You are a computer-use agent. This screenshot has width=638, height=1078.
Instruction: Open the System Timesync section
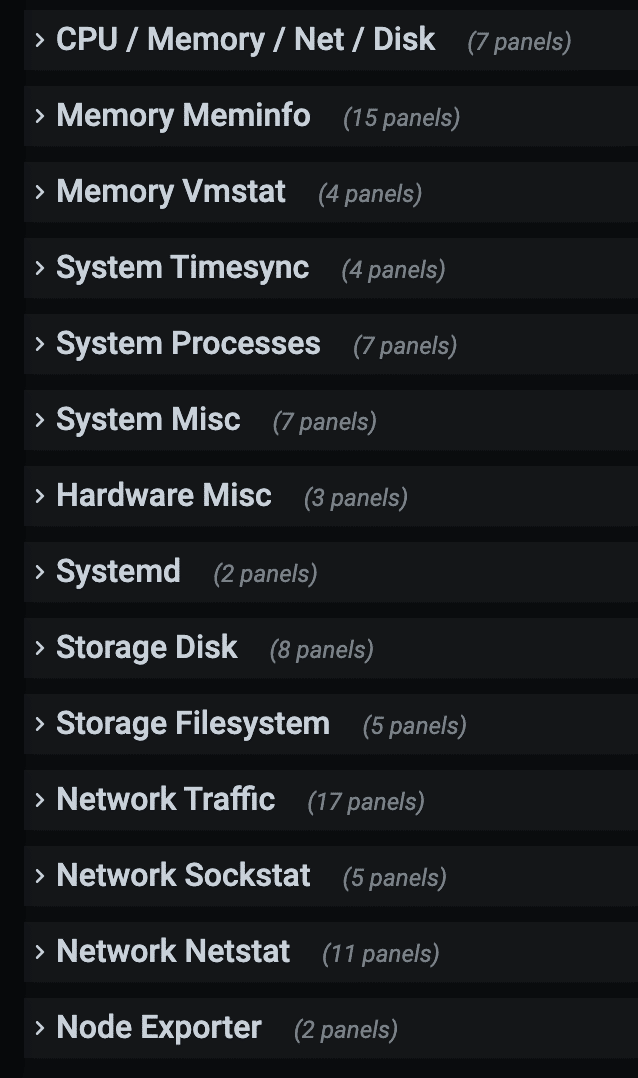tap(182, 268)
